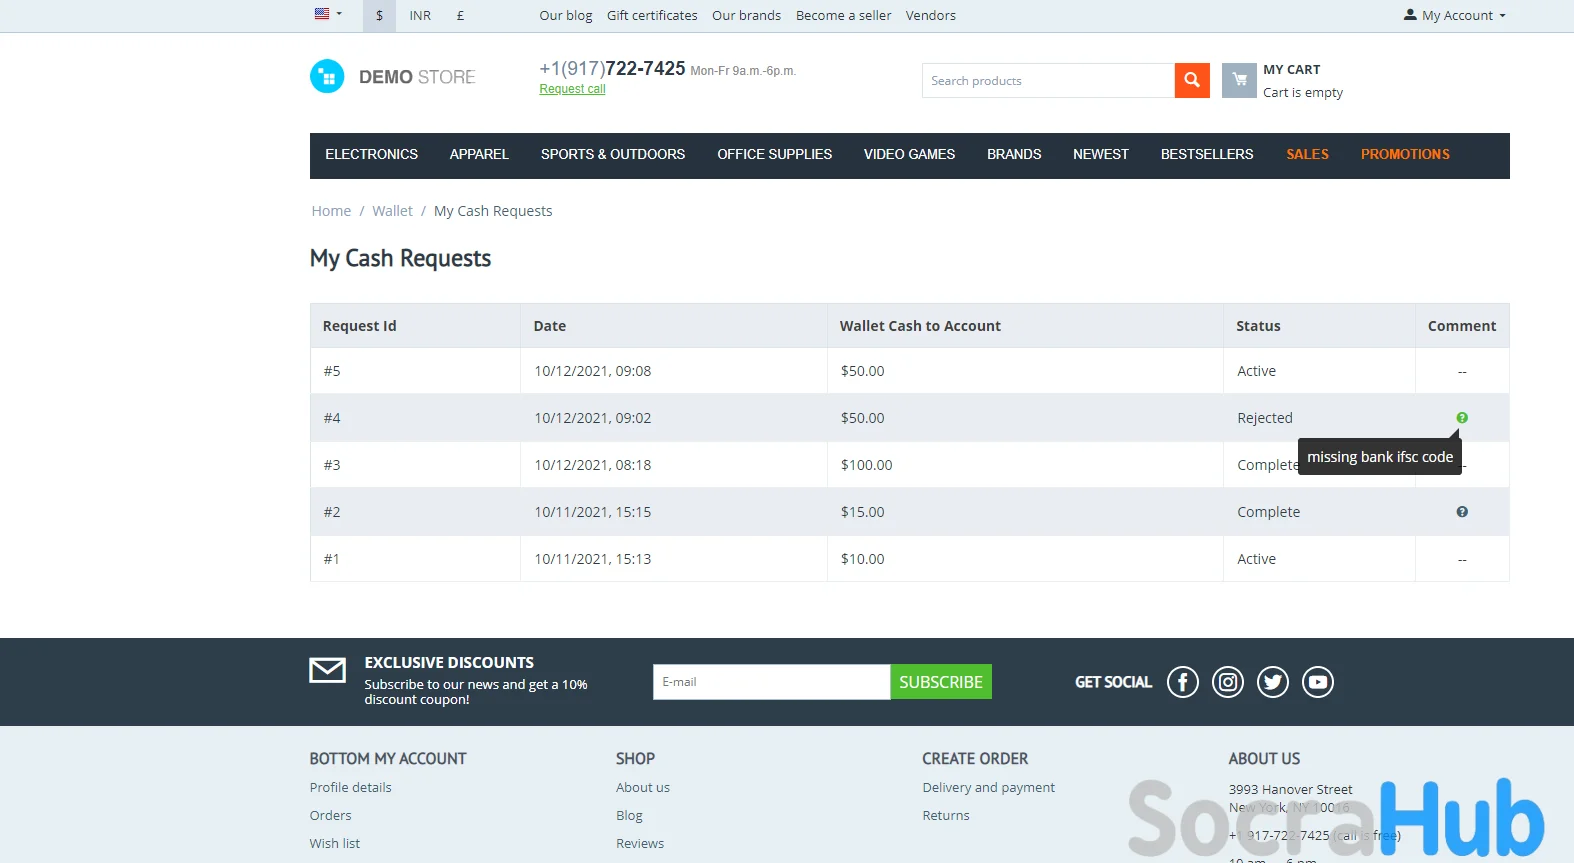The height and width of the screenshot is (863, 1574).
Task: Click comment help icon for request #2
Action: (1461, 512)
